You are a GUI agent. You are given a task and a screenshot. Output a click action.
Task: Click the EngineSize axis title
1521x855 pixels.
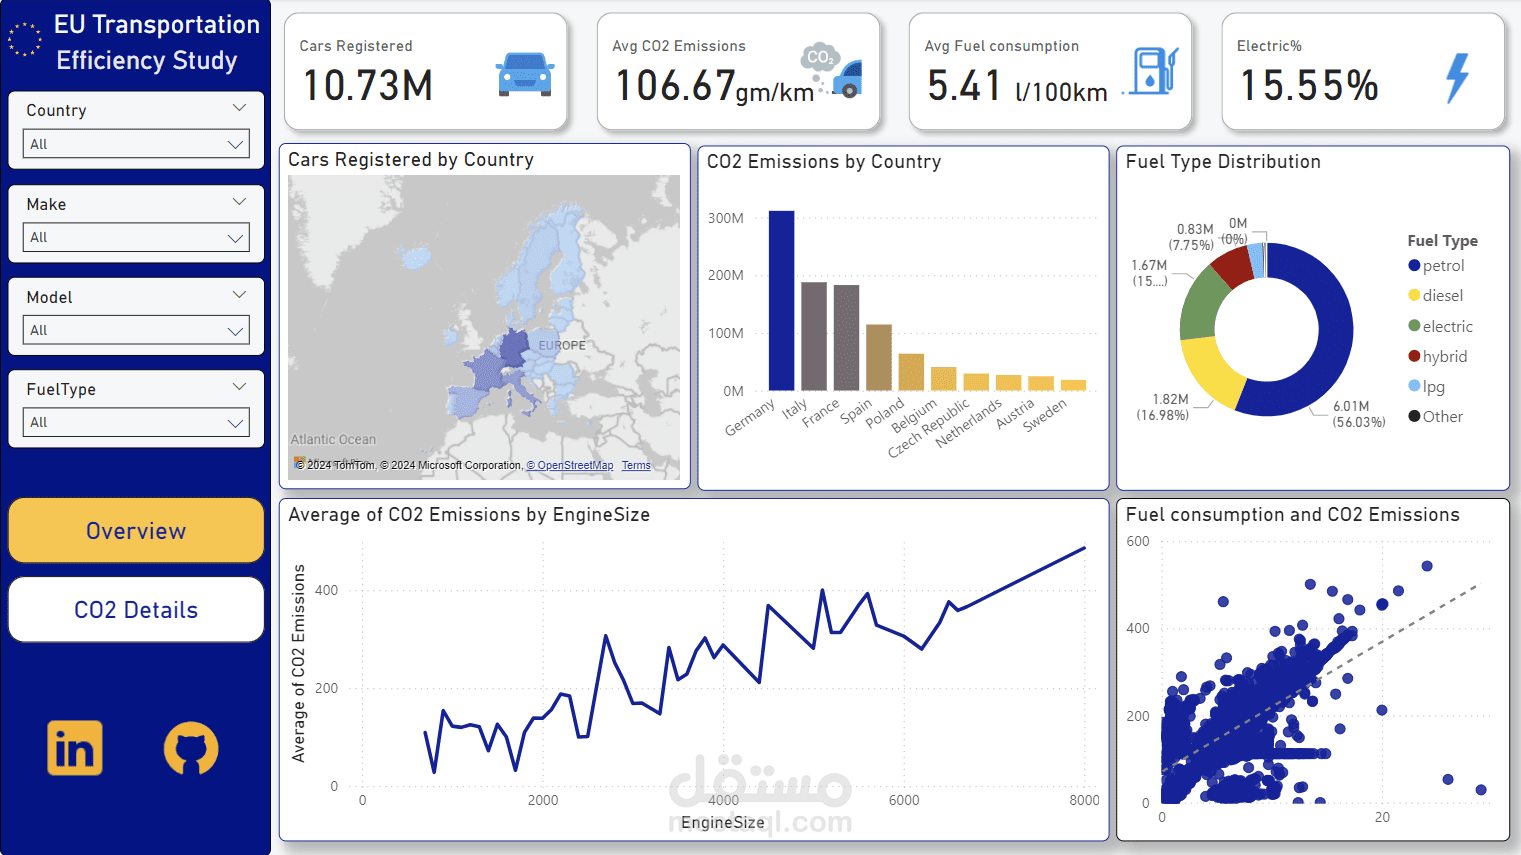point(723,822)
